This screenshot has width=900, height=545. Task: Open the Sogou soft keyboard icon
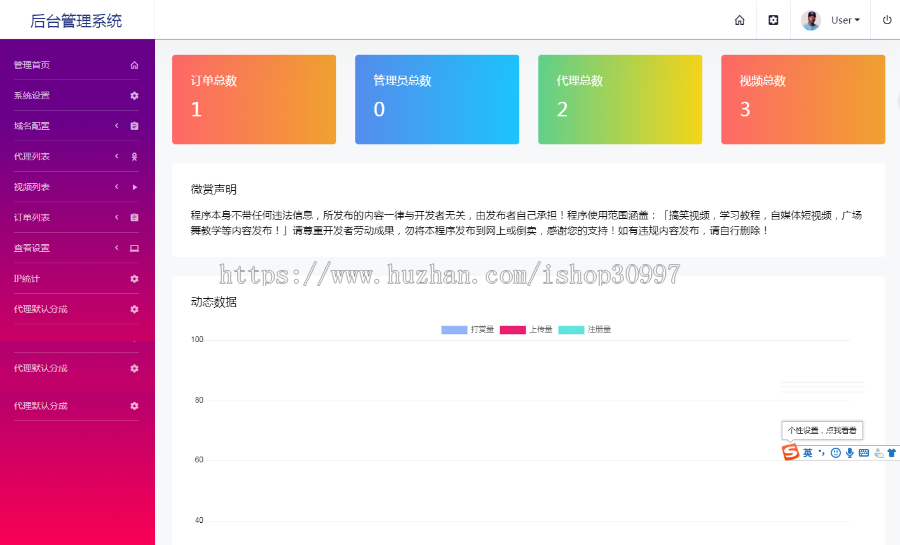[864, 453]
